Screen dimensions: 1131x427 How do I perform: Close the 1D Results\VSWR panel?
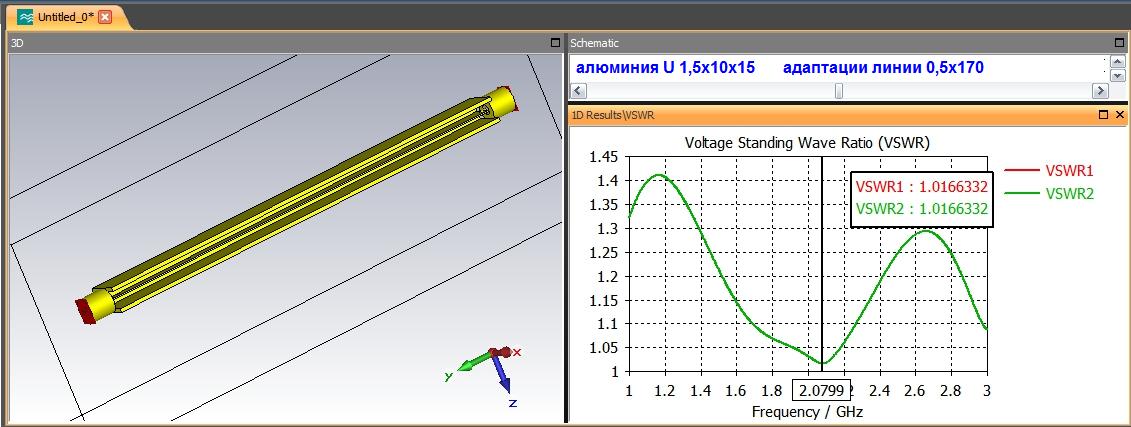click(x=1119, y=115)
